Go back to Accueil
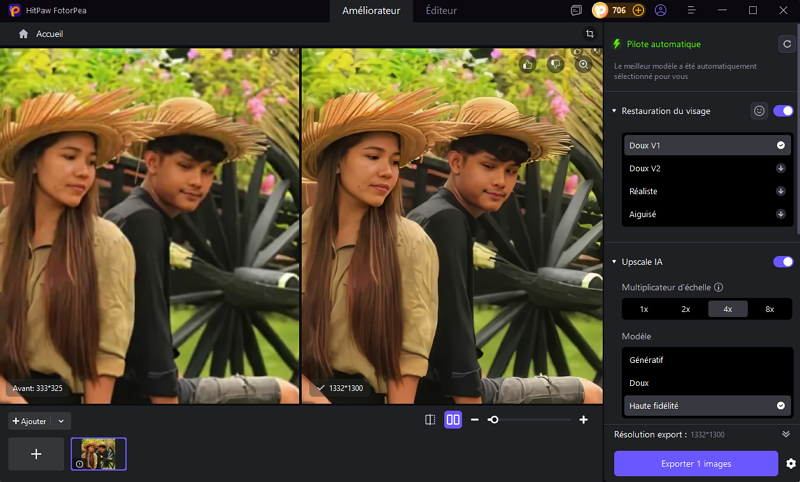 (40, 34)
